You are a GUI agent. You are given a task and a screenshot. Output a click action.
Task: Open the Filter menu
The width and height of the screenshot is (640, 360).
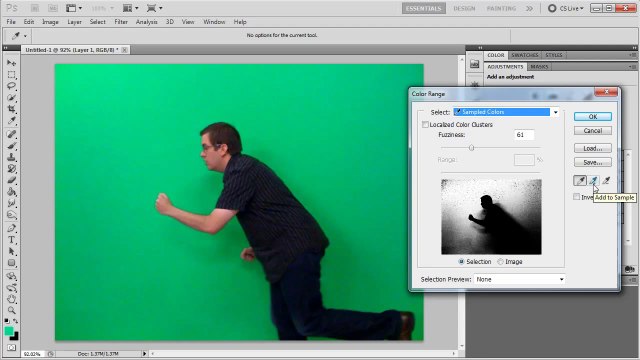pyautogui.click(x=121, y=22)
